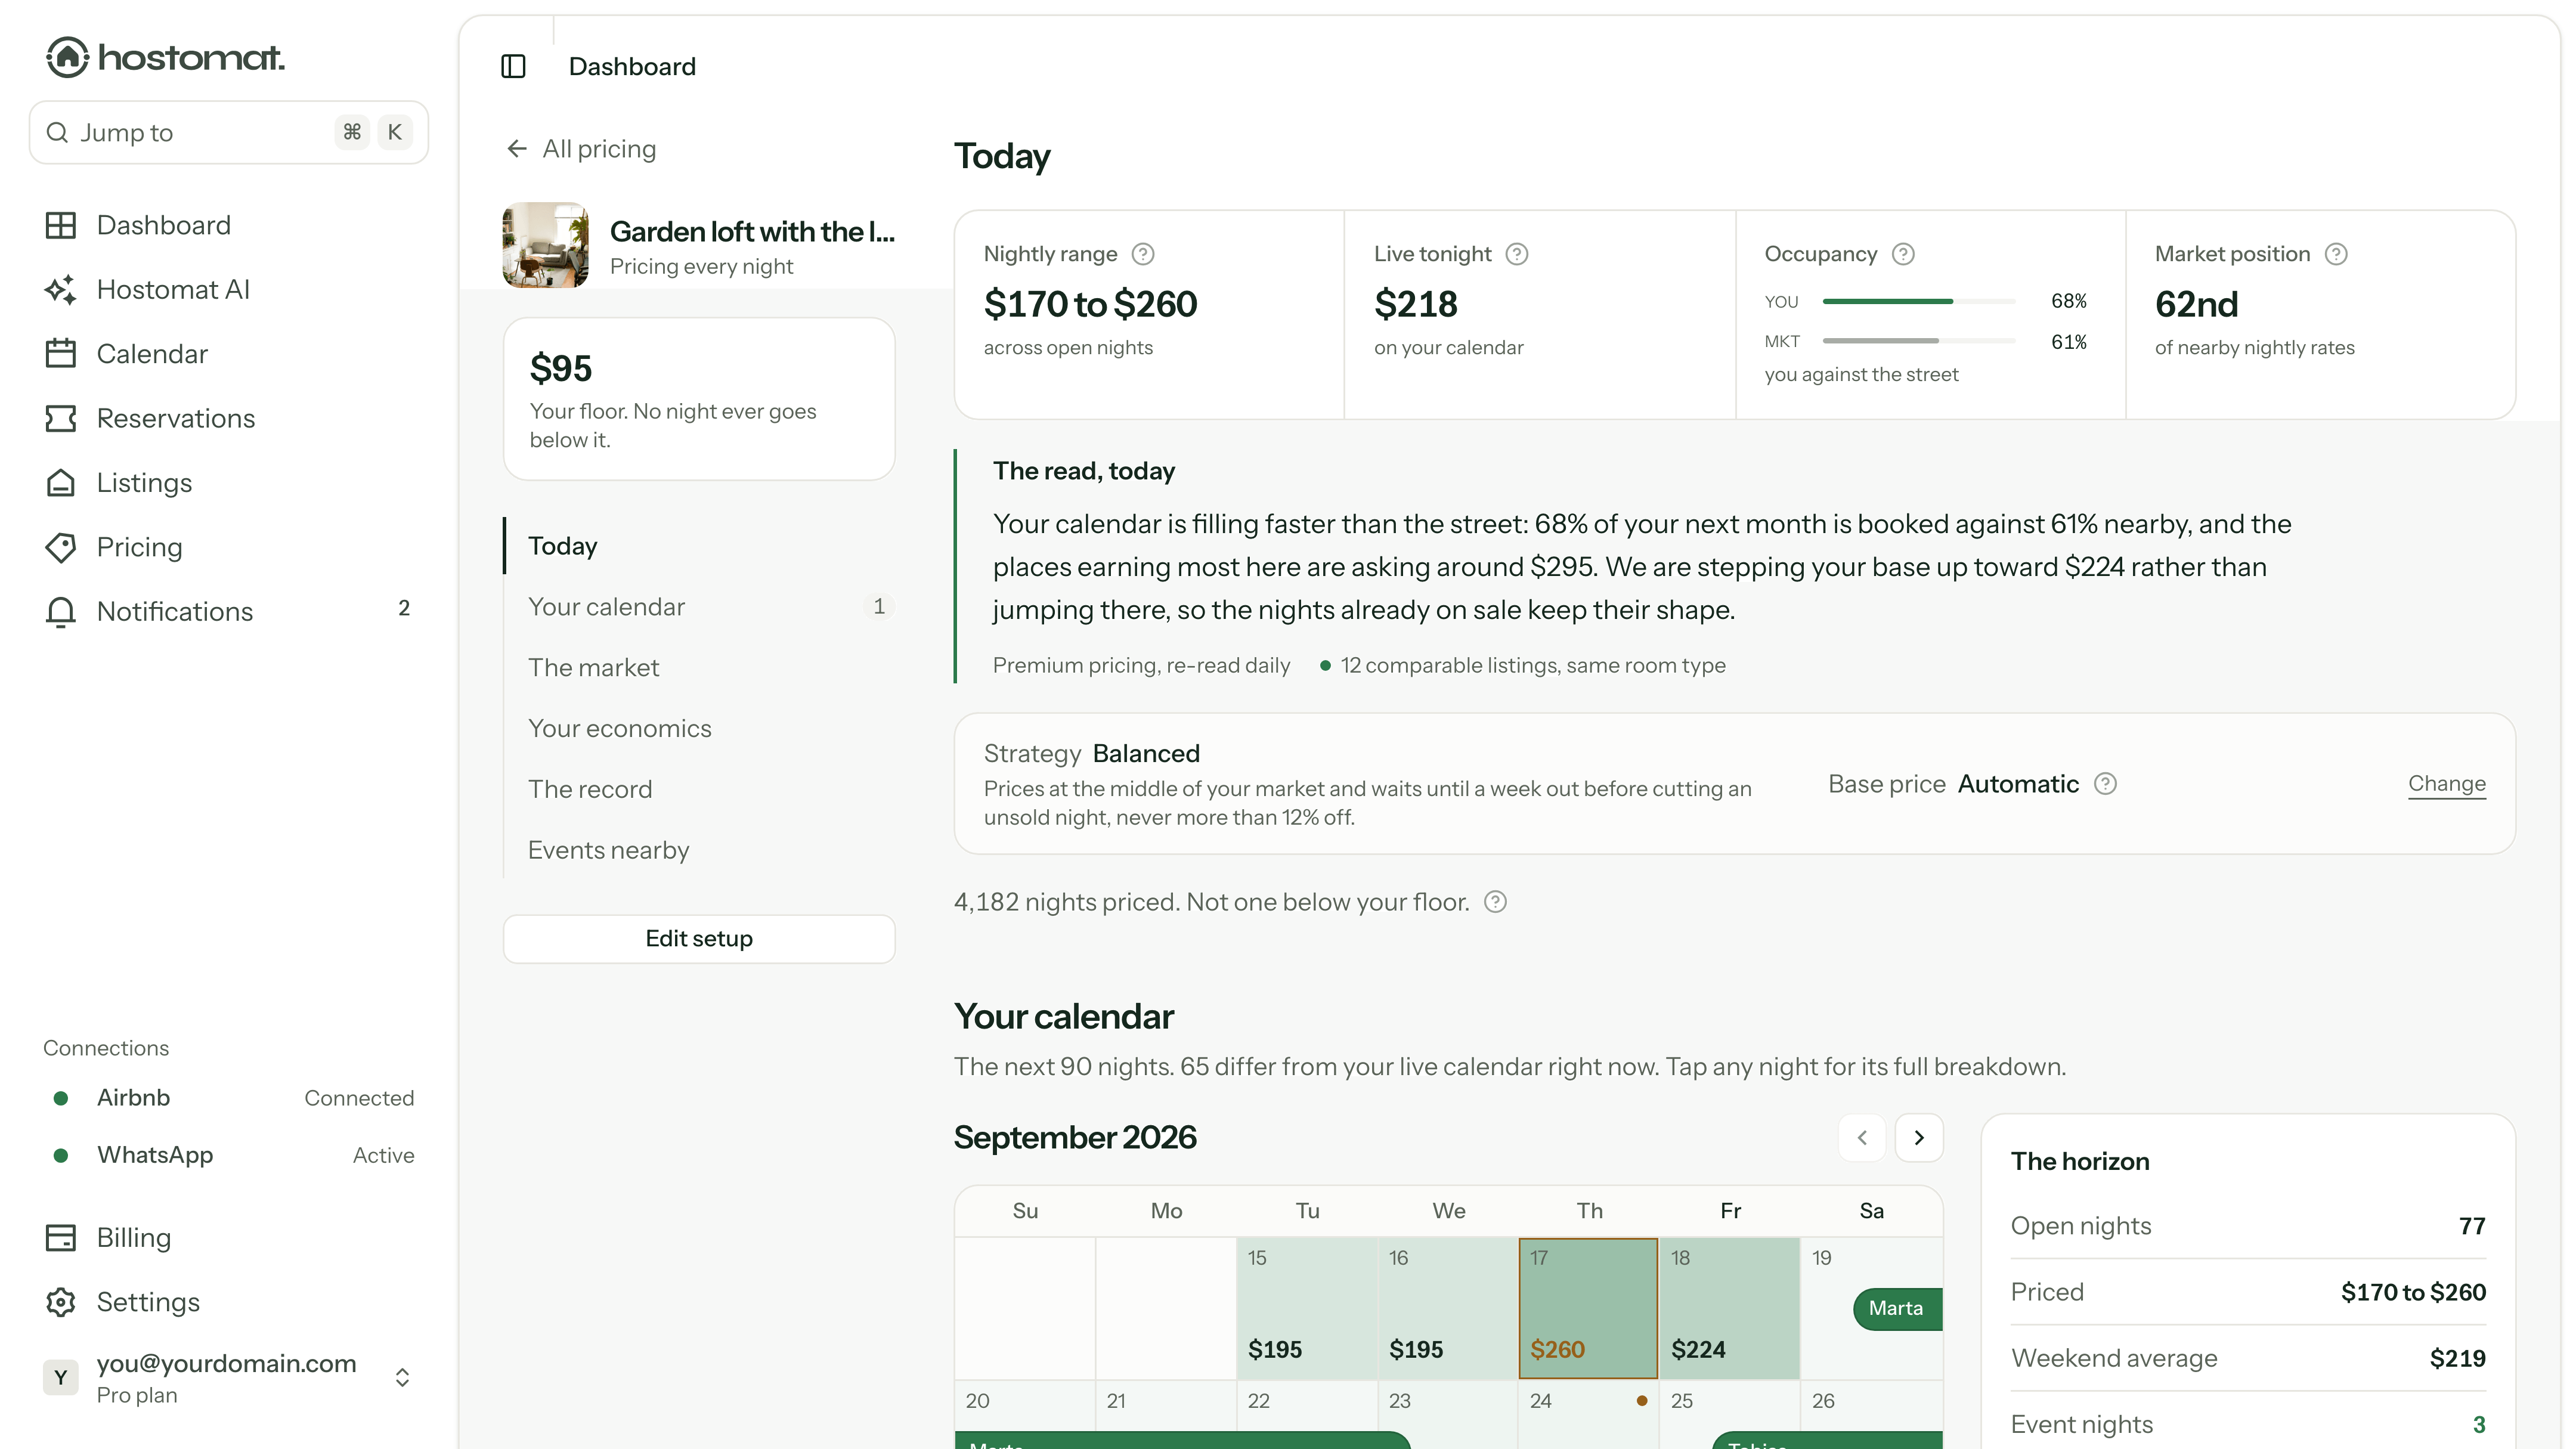Select The market section
Screen dimensions: 2576x1449
699,668
